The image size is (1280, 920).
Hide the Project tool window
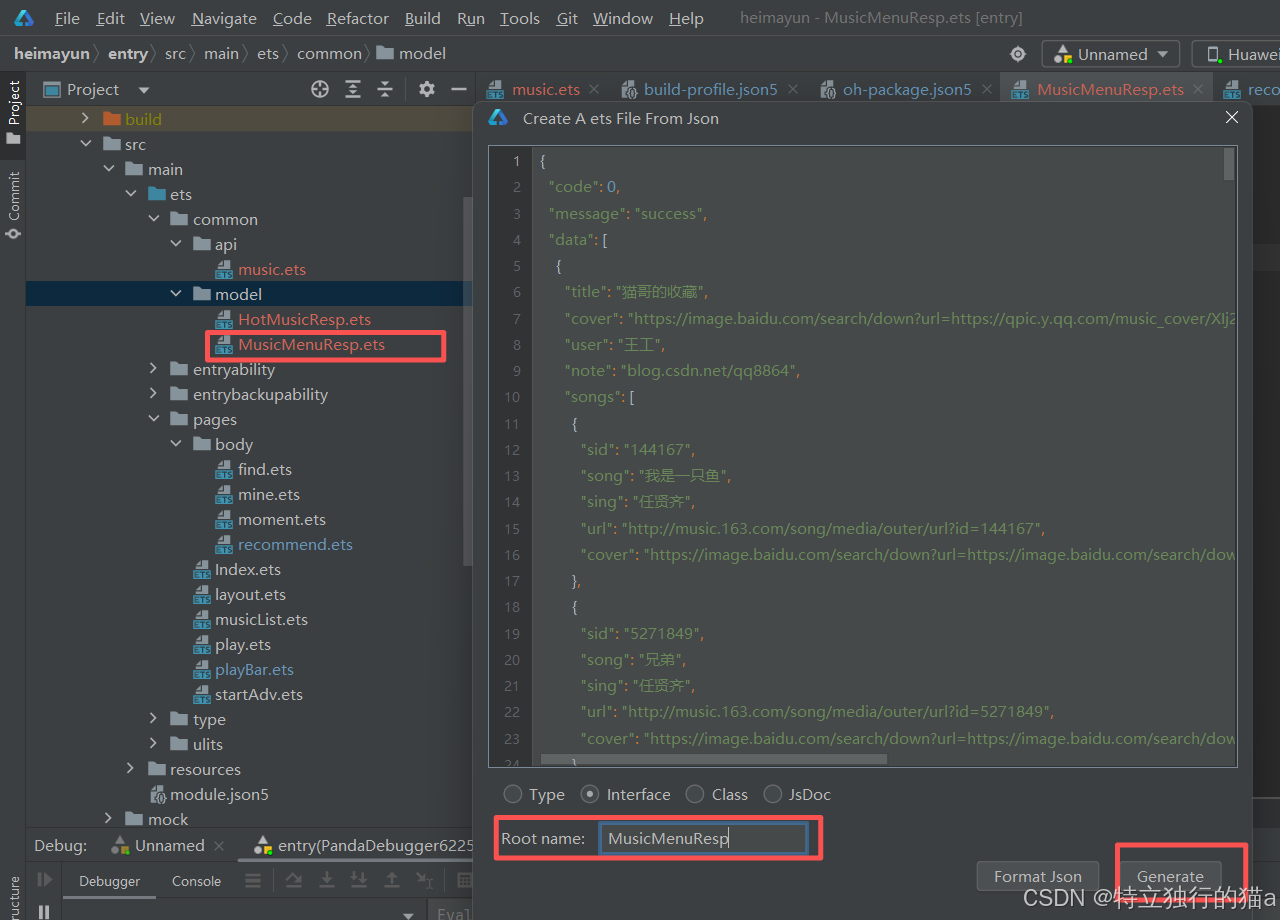(459, 89)
